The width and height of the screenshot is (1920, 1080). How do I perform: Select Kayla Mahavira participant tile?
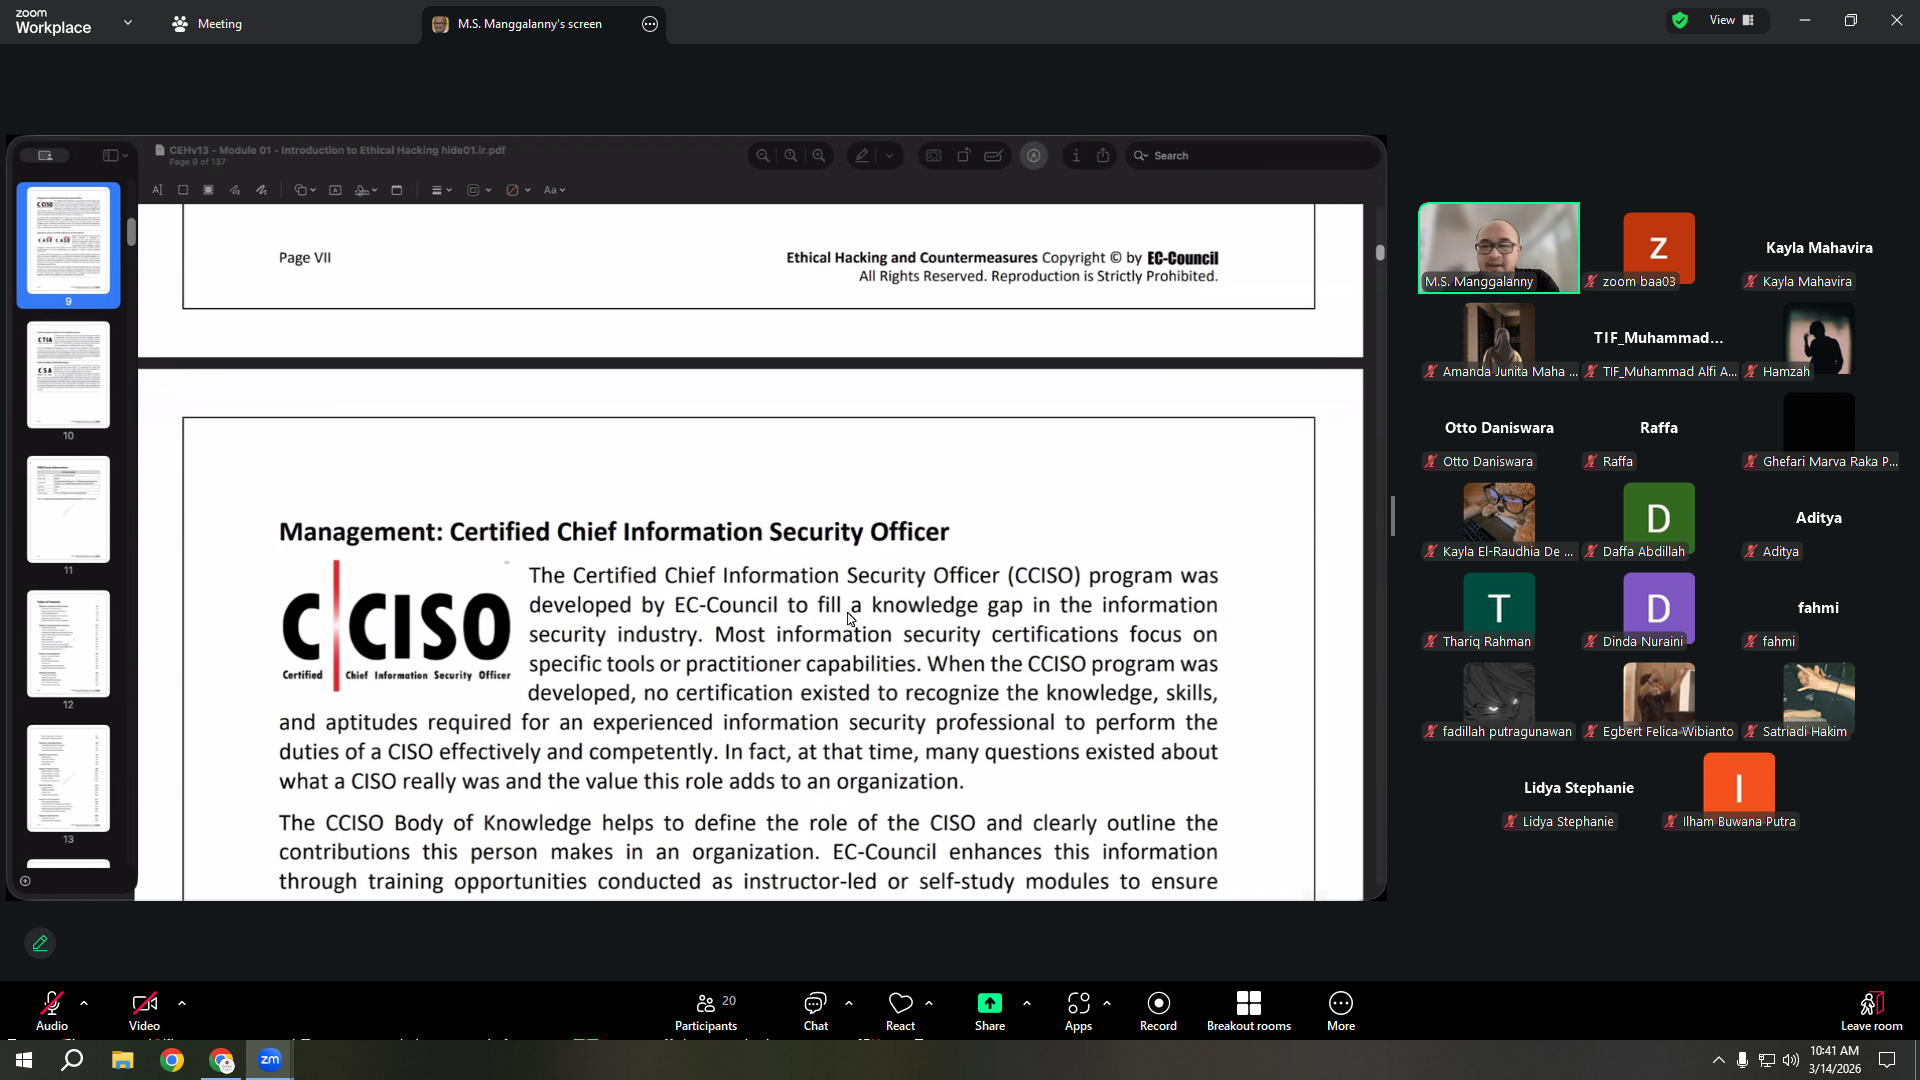(1819, 248)
